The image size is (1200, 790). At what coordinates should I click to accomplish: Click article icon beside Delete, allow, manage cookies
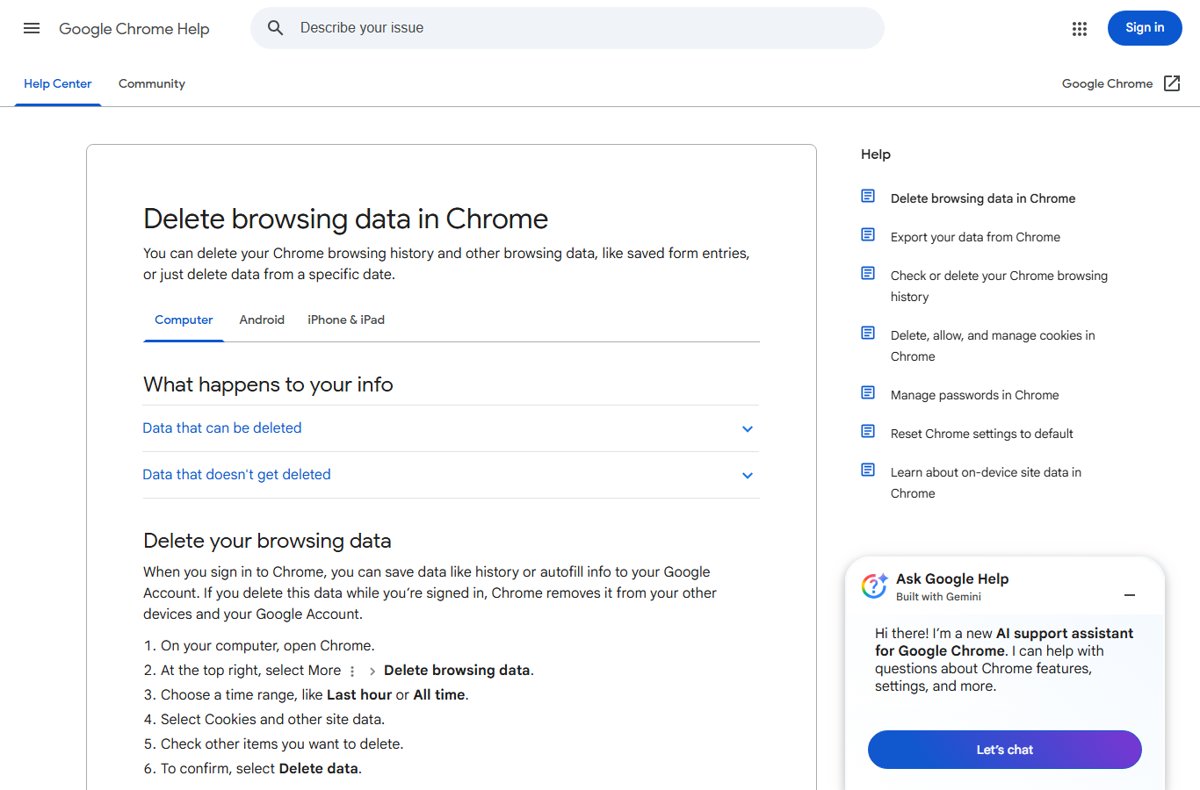[x=868, y=333]
